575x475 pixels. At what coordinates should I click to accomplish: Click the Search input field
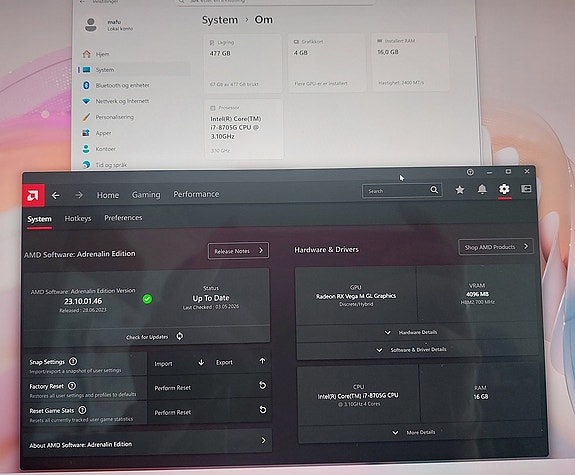click(396, 191)
